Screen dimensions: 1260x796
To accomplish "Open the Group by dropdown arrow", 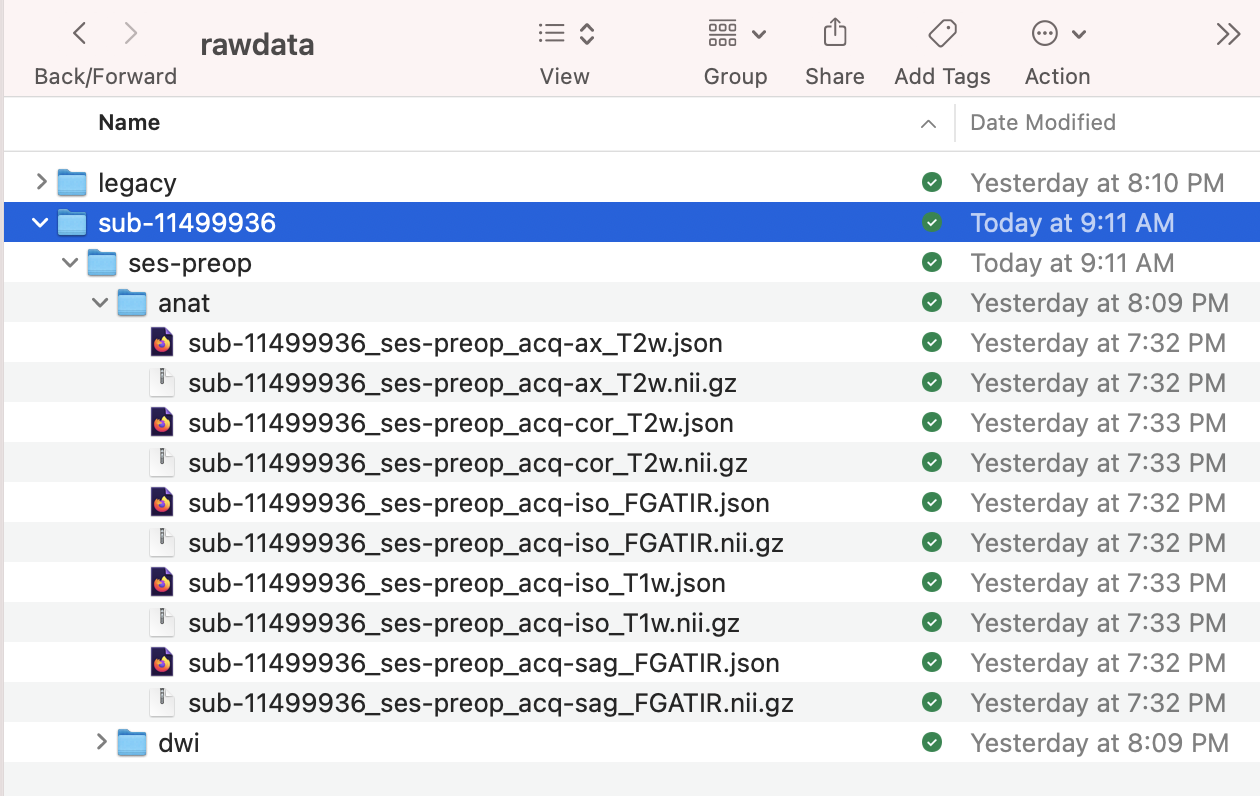I will coord(758,33).
